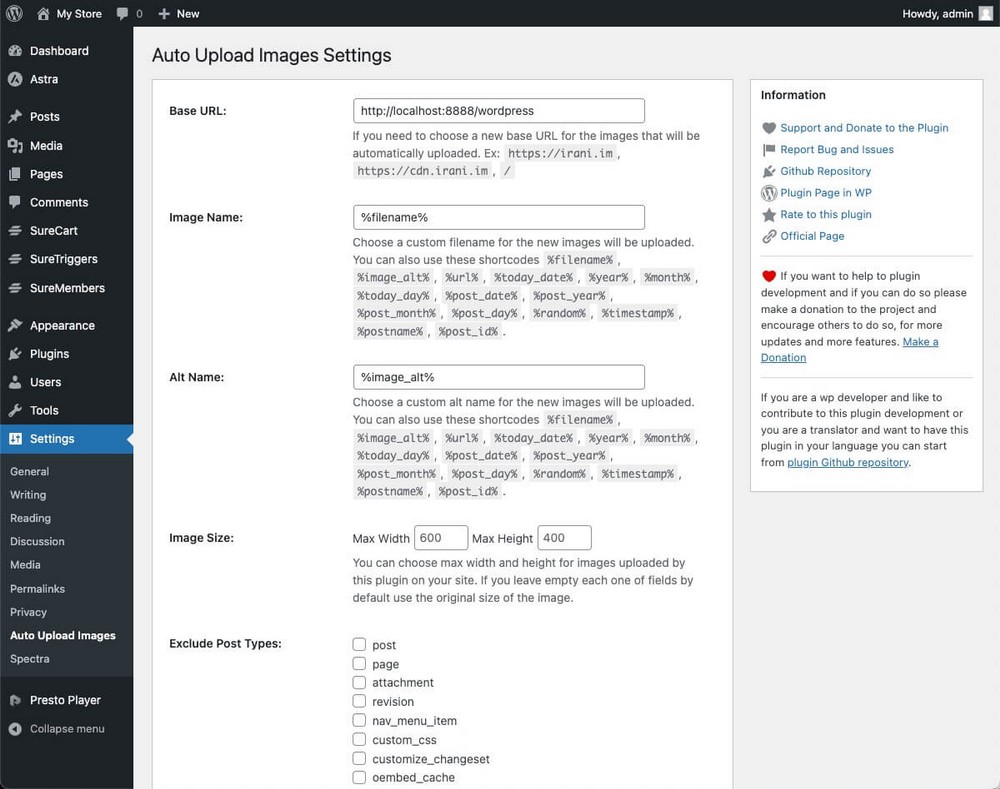The image size is (1000, 789).
Task: Click the Posts pushpin icon
Action: (x=15, y=117)
